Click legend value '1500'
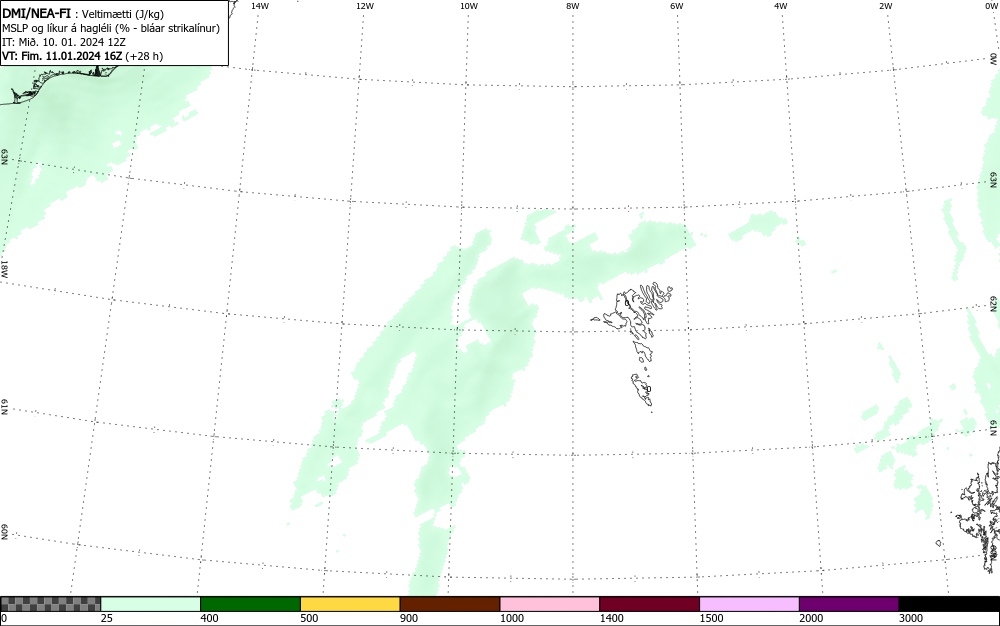This screenshot has width=1000, height=626. (x=711, y=618)
